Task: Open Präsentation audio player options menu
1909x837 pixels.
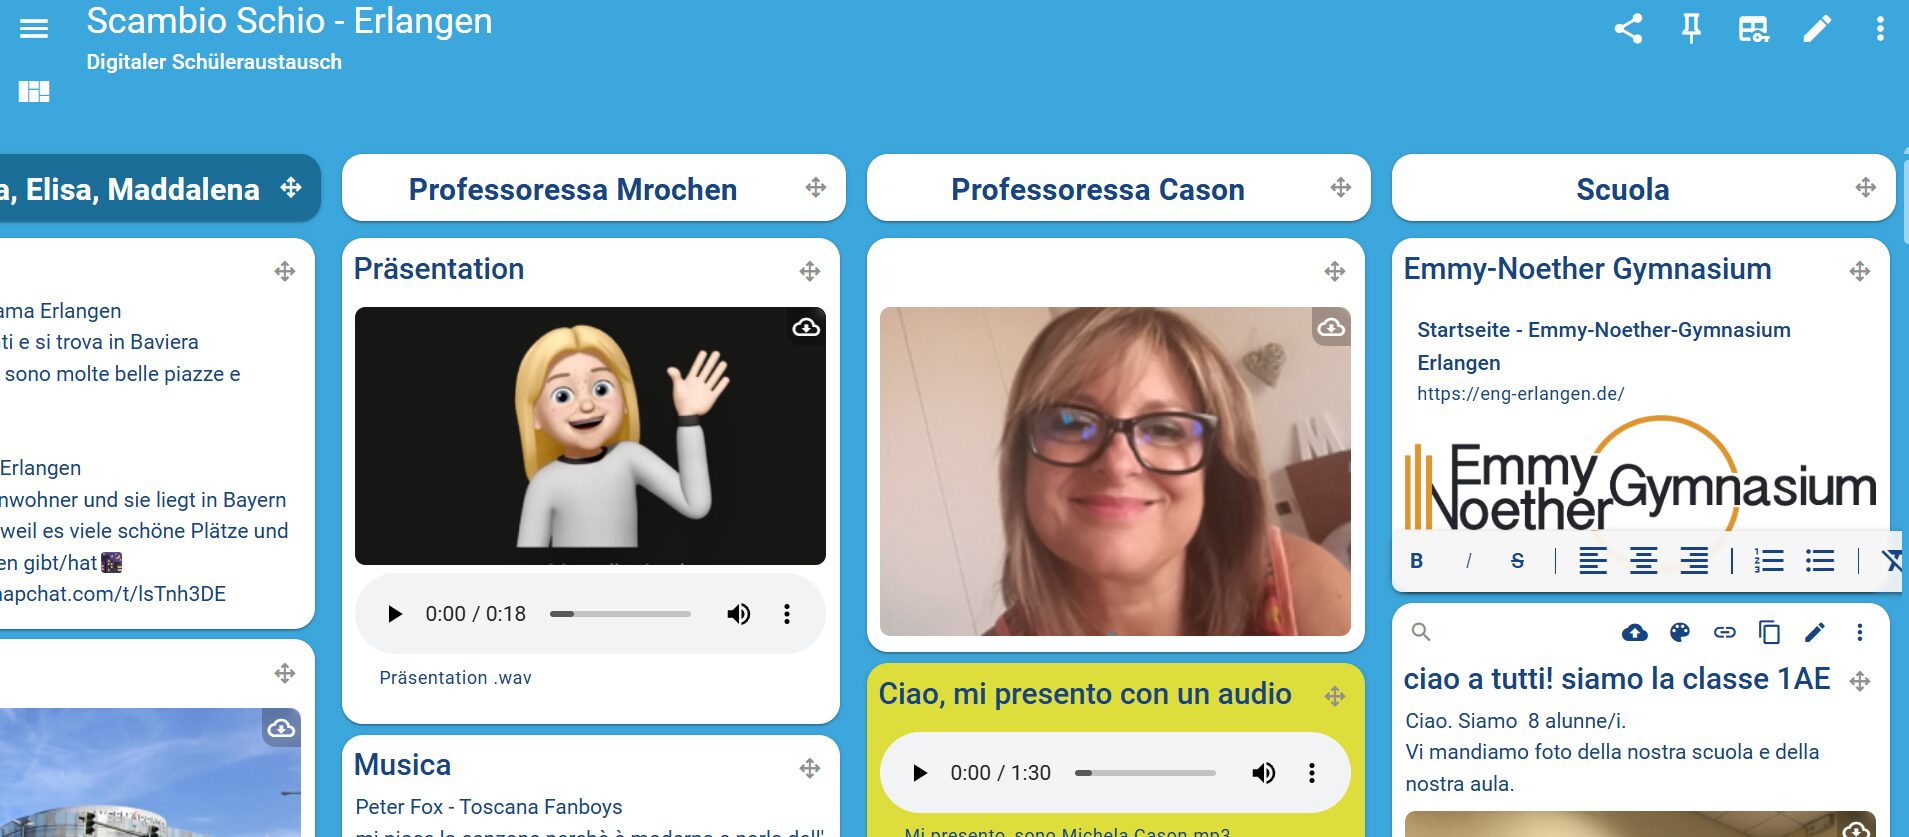Action: point(787,614)
